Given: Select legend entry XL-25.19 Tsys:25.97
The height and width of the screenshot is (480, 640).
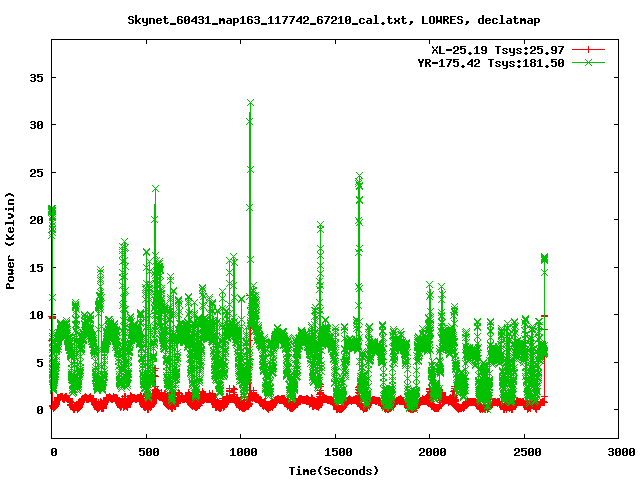Looking at the screenshot, I should coord(498,50).
